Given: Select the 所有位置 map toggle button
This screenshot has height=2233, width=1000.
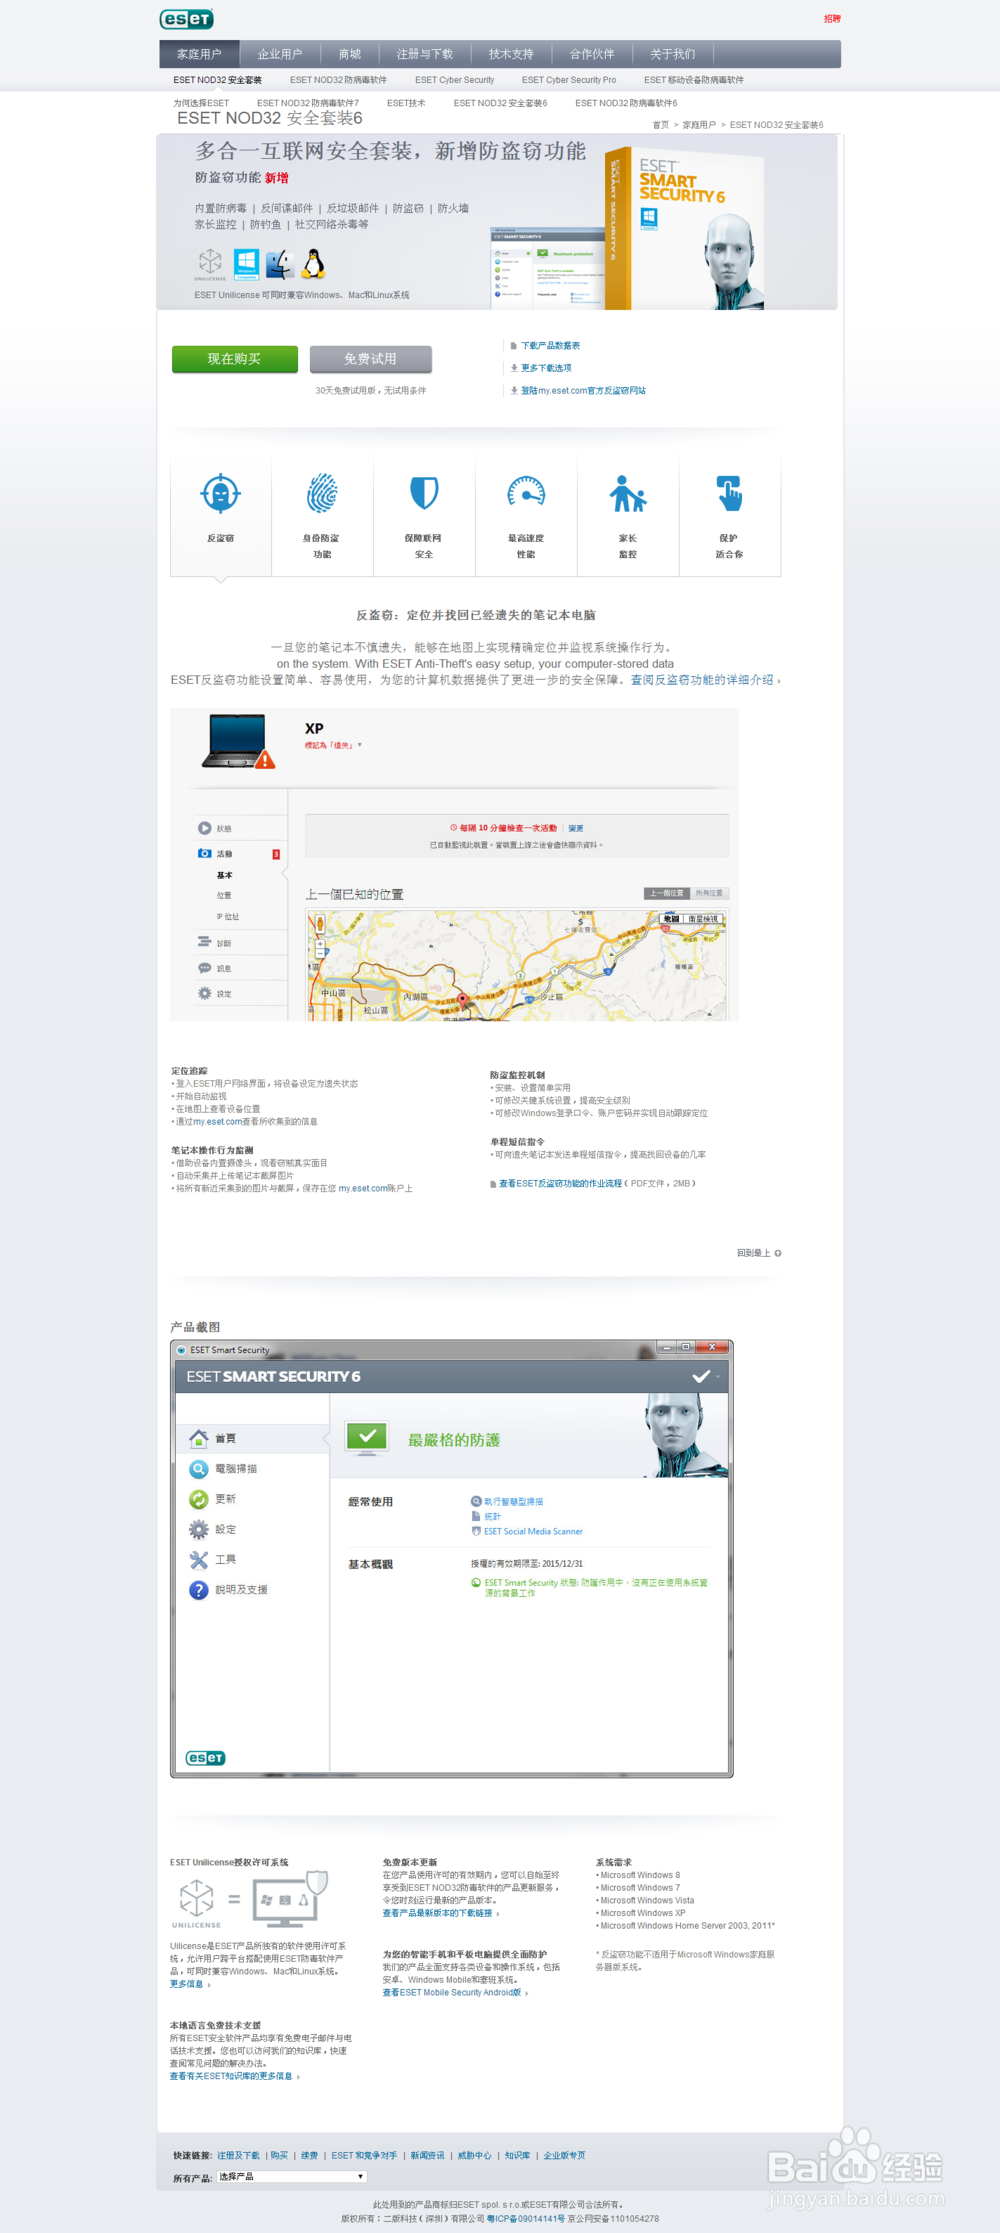Looking at the screenshot, I should [709, 893].
